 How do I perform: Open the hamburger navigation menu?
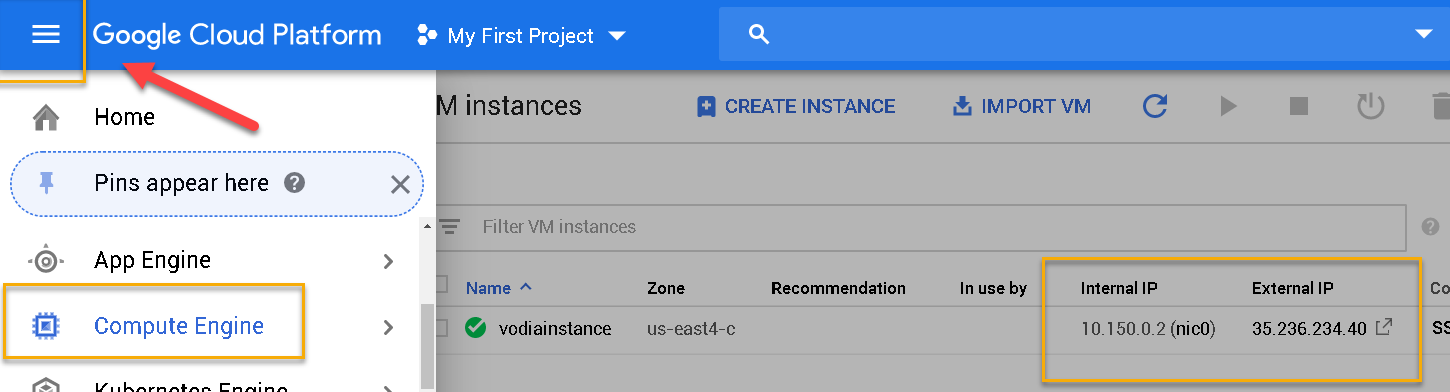click(x=46, y=36)
